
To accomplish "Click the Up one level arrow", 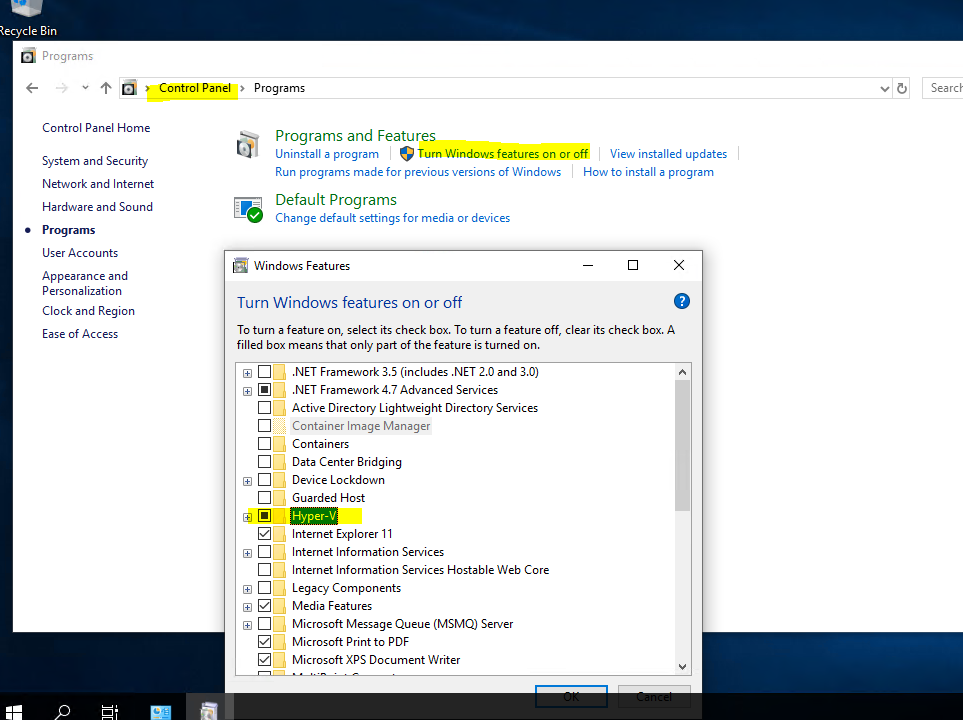I will point(106,88).
